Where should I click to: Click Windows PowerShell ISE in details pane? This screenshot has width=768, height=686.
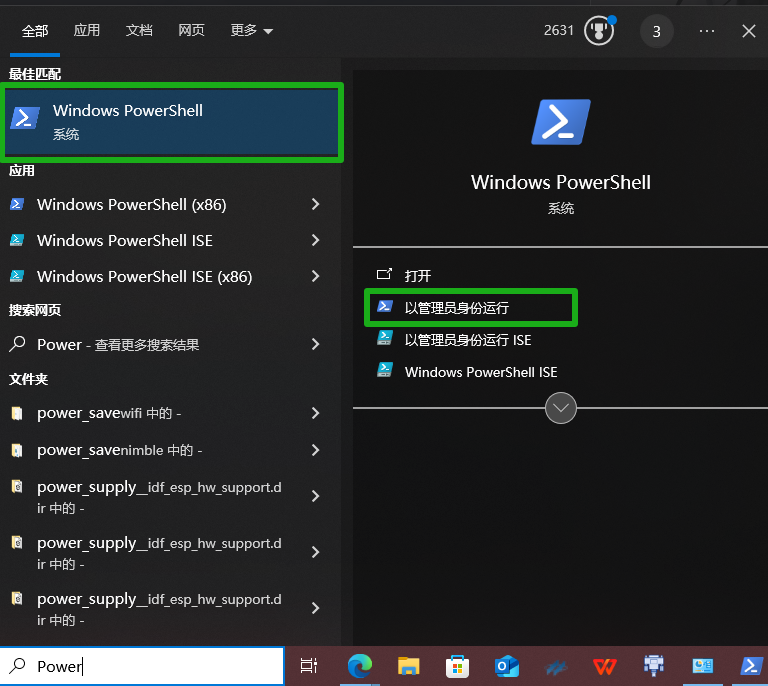[481, 372]
